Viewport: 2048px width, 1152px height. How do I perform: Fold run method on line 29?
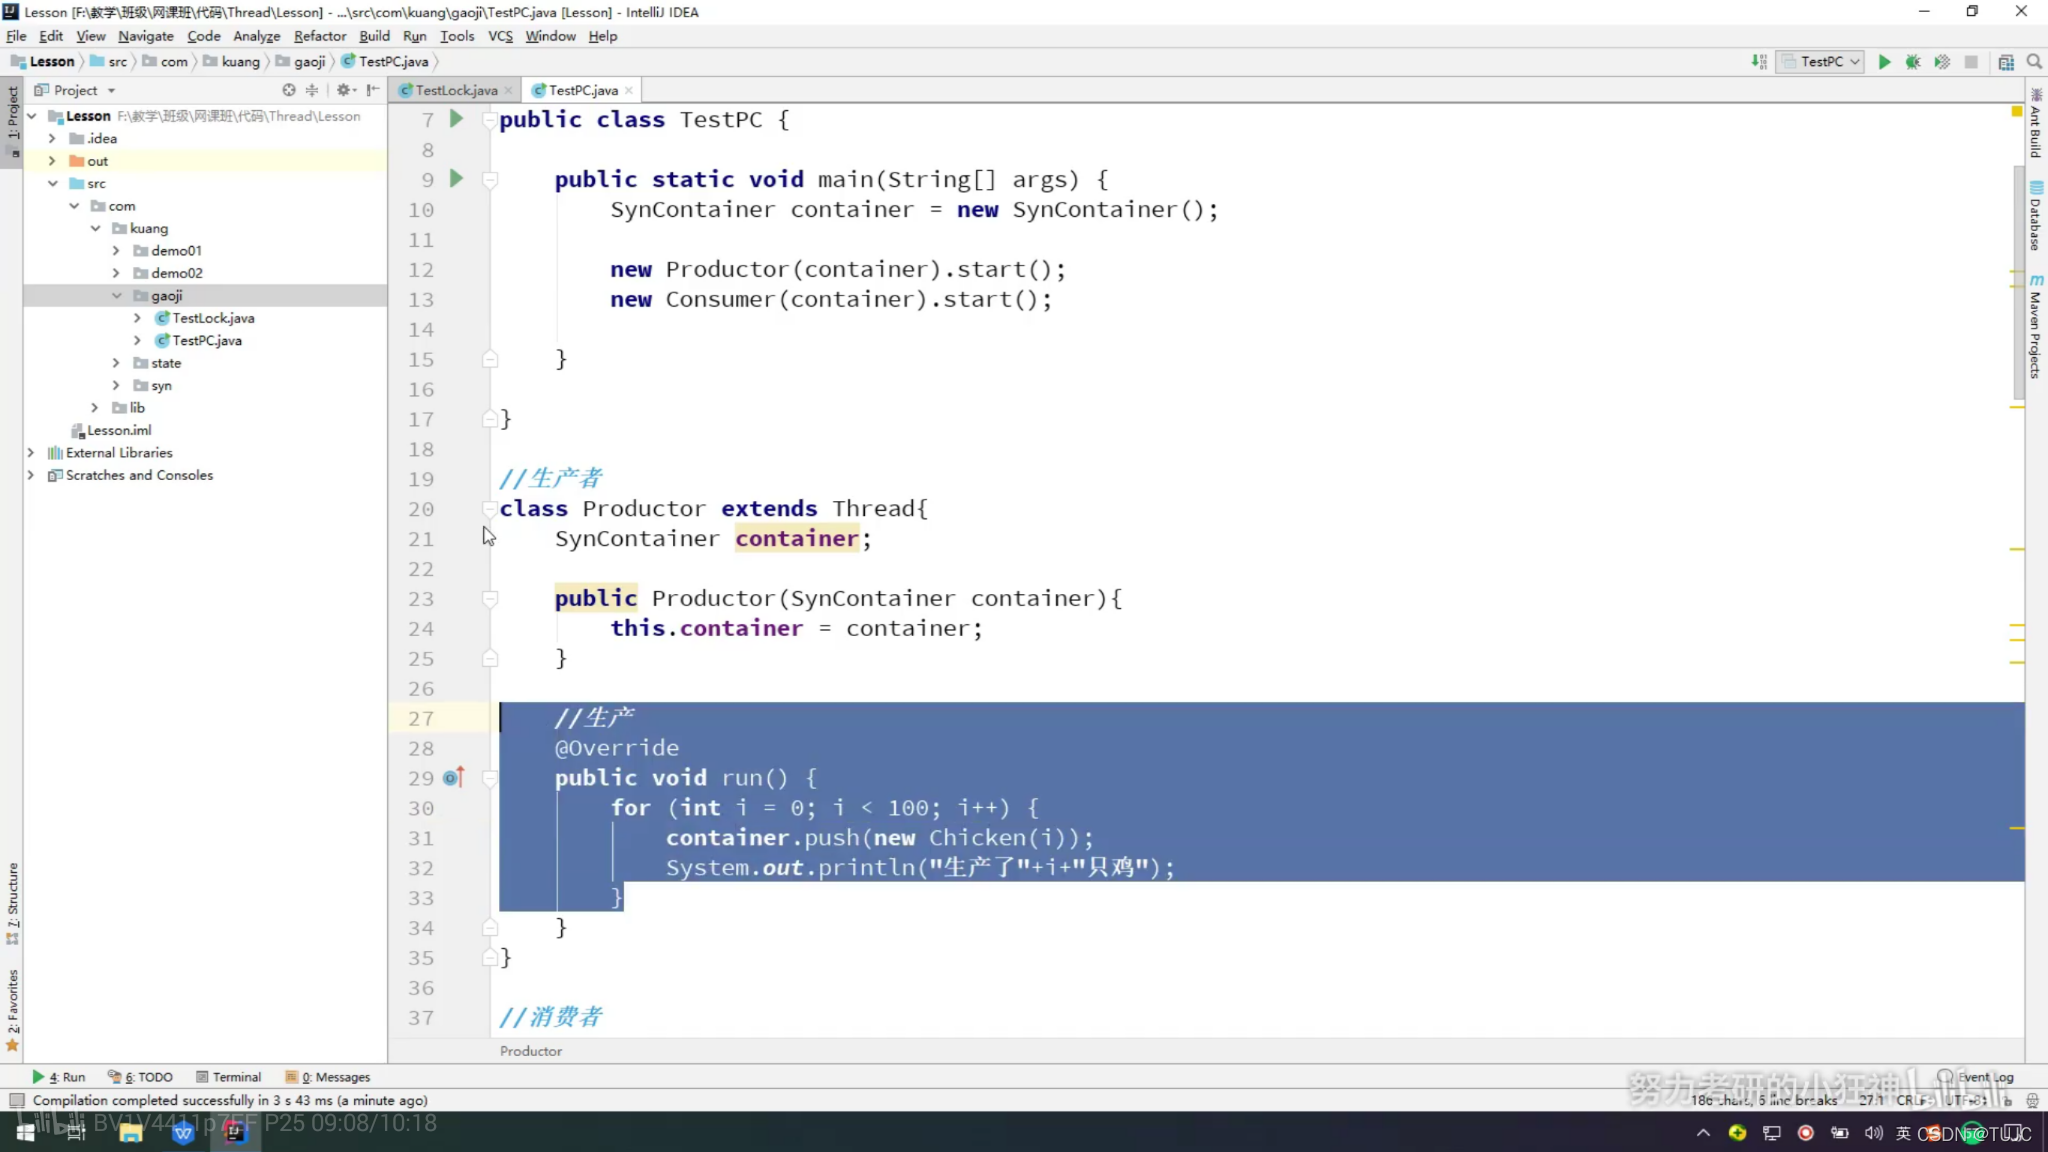[490, 778]
